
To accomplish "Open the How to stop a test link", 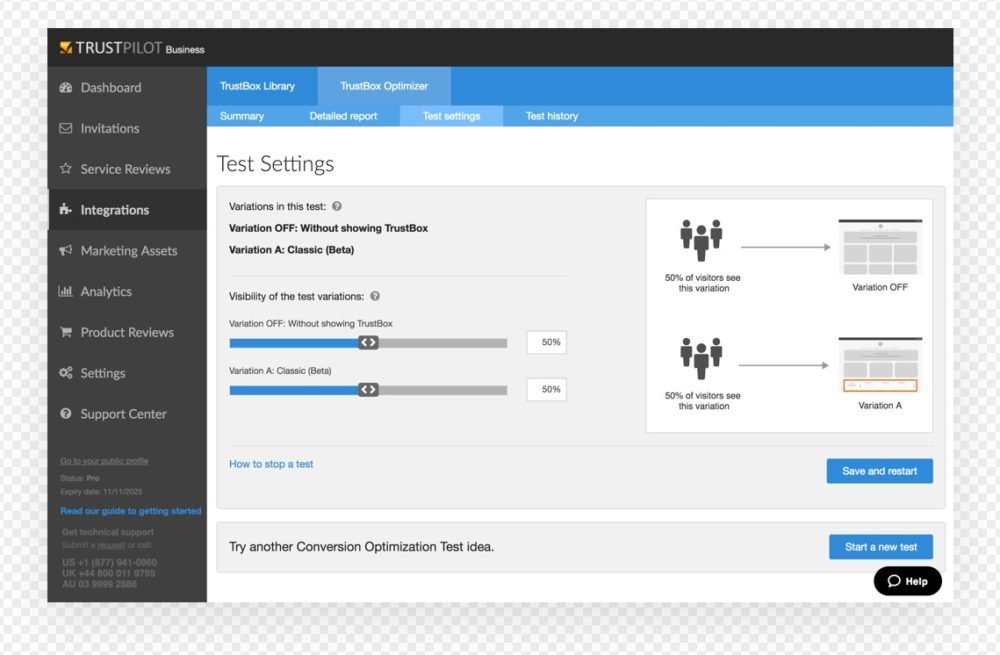I will pos(271,464).
